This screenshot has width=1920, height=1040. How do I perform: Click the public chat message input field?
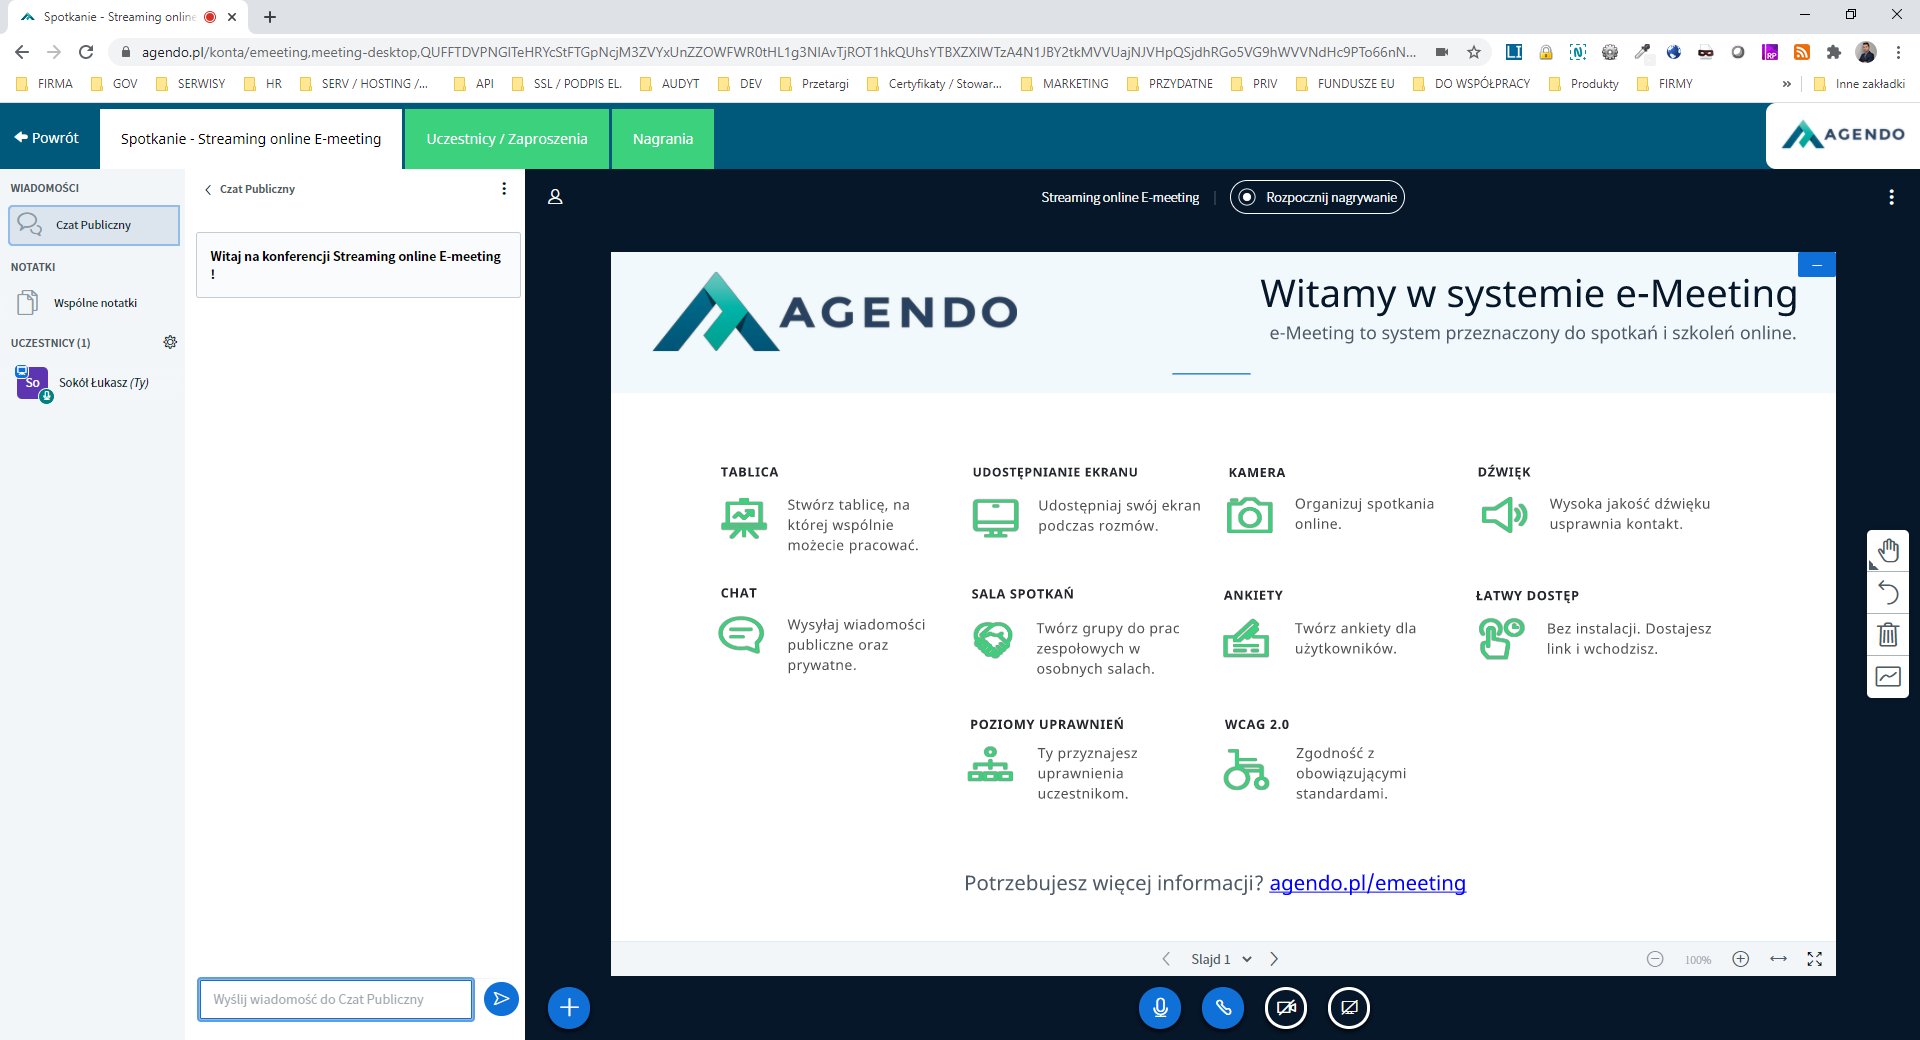(336, 999)
